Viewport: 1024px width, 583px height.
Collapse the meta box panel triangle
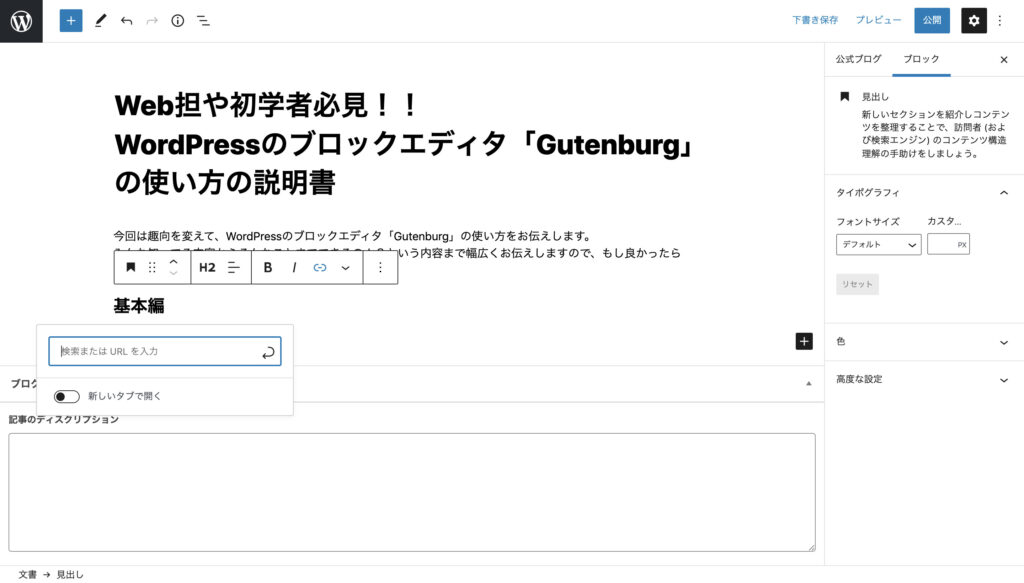[x=808, y=384]
